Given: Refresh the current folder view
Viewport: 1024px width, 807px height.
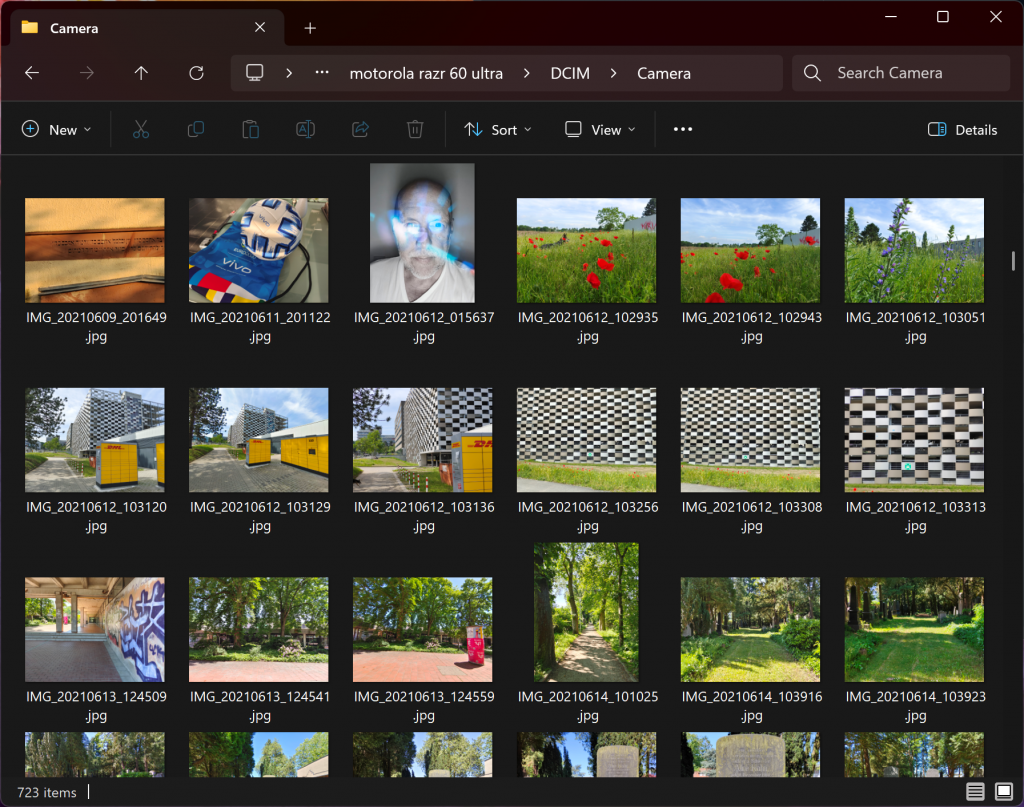Looking at the screenshot, I should coord(196,73).
